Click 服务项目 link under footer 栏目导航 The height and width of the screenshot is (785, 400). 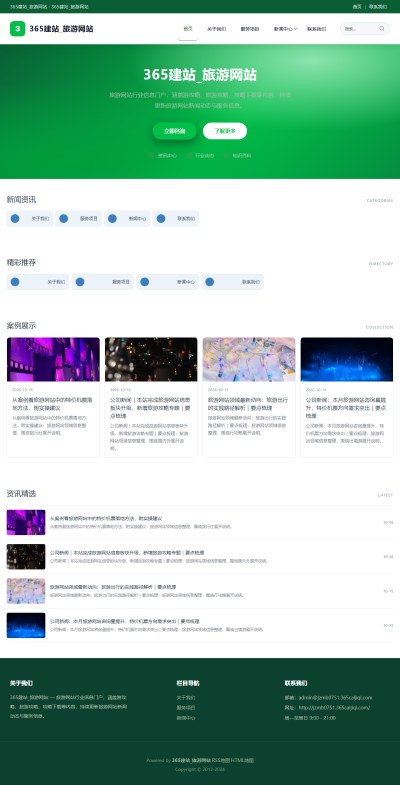coord(186,708)
